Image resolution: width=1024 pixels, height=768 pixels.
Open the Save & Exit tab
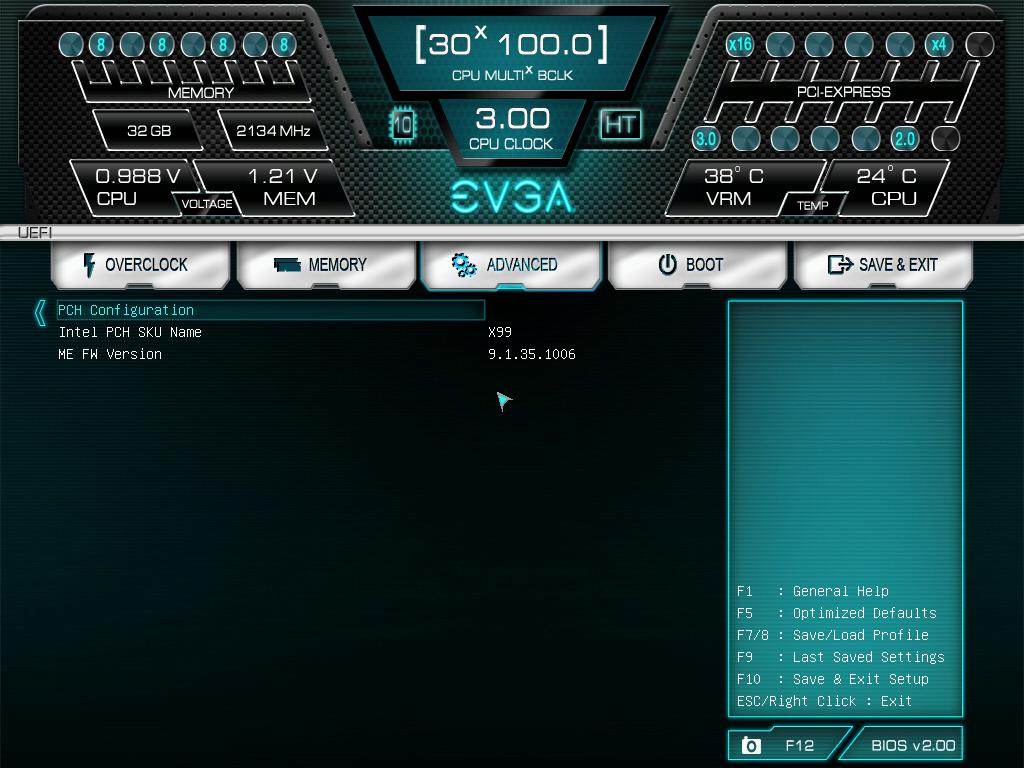coord(883,265)
